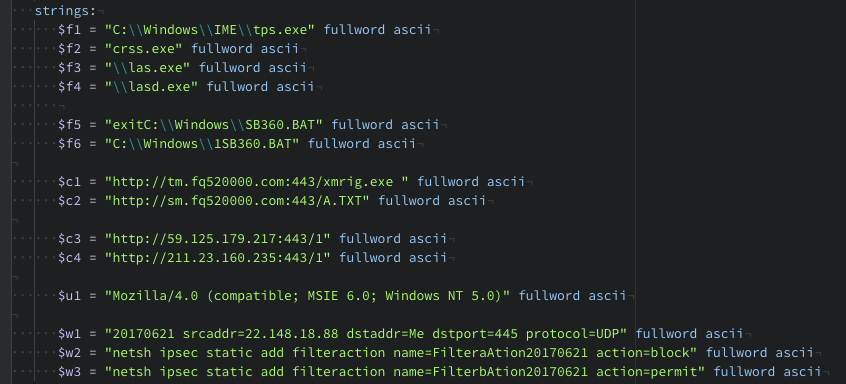Viewport: 846px width, 384px height.
Task: Click the exitC SB360.BAT string
Action: pyautogui.click(x=214, y=125)
